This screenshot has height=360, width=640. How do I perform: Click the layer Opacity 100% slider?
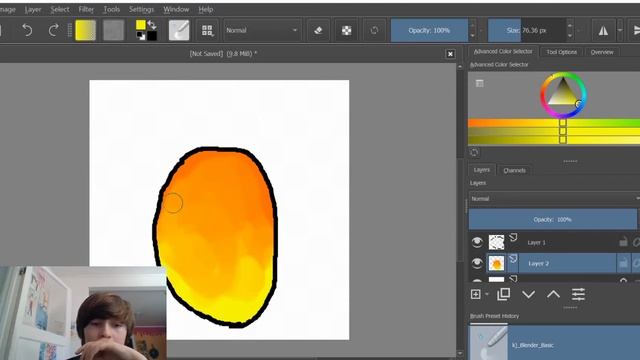tap(553, 220)
